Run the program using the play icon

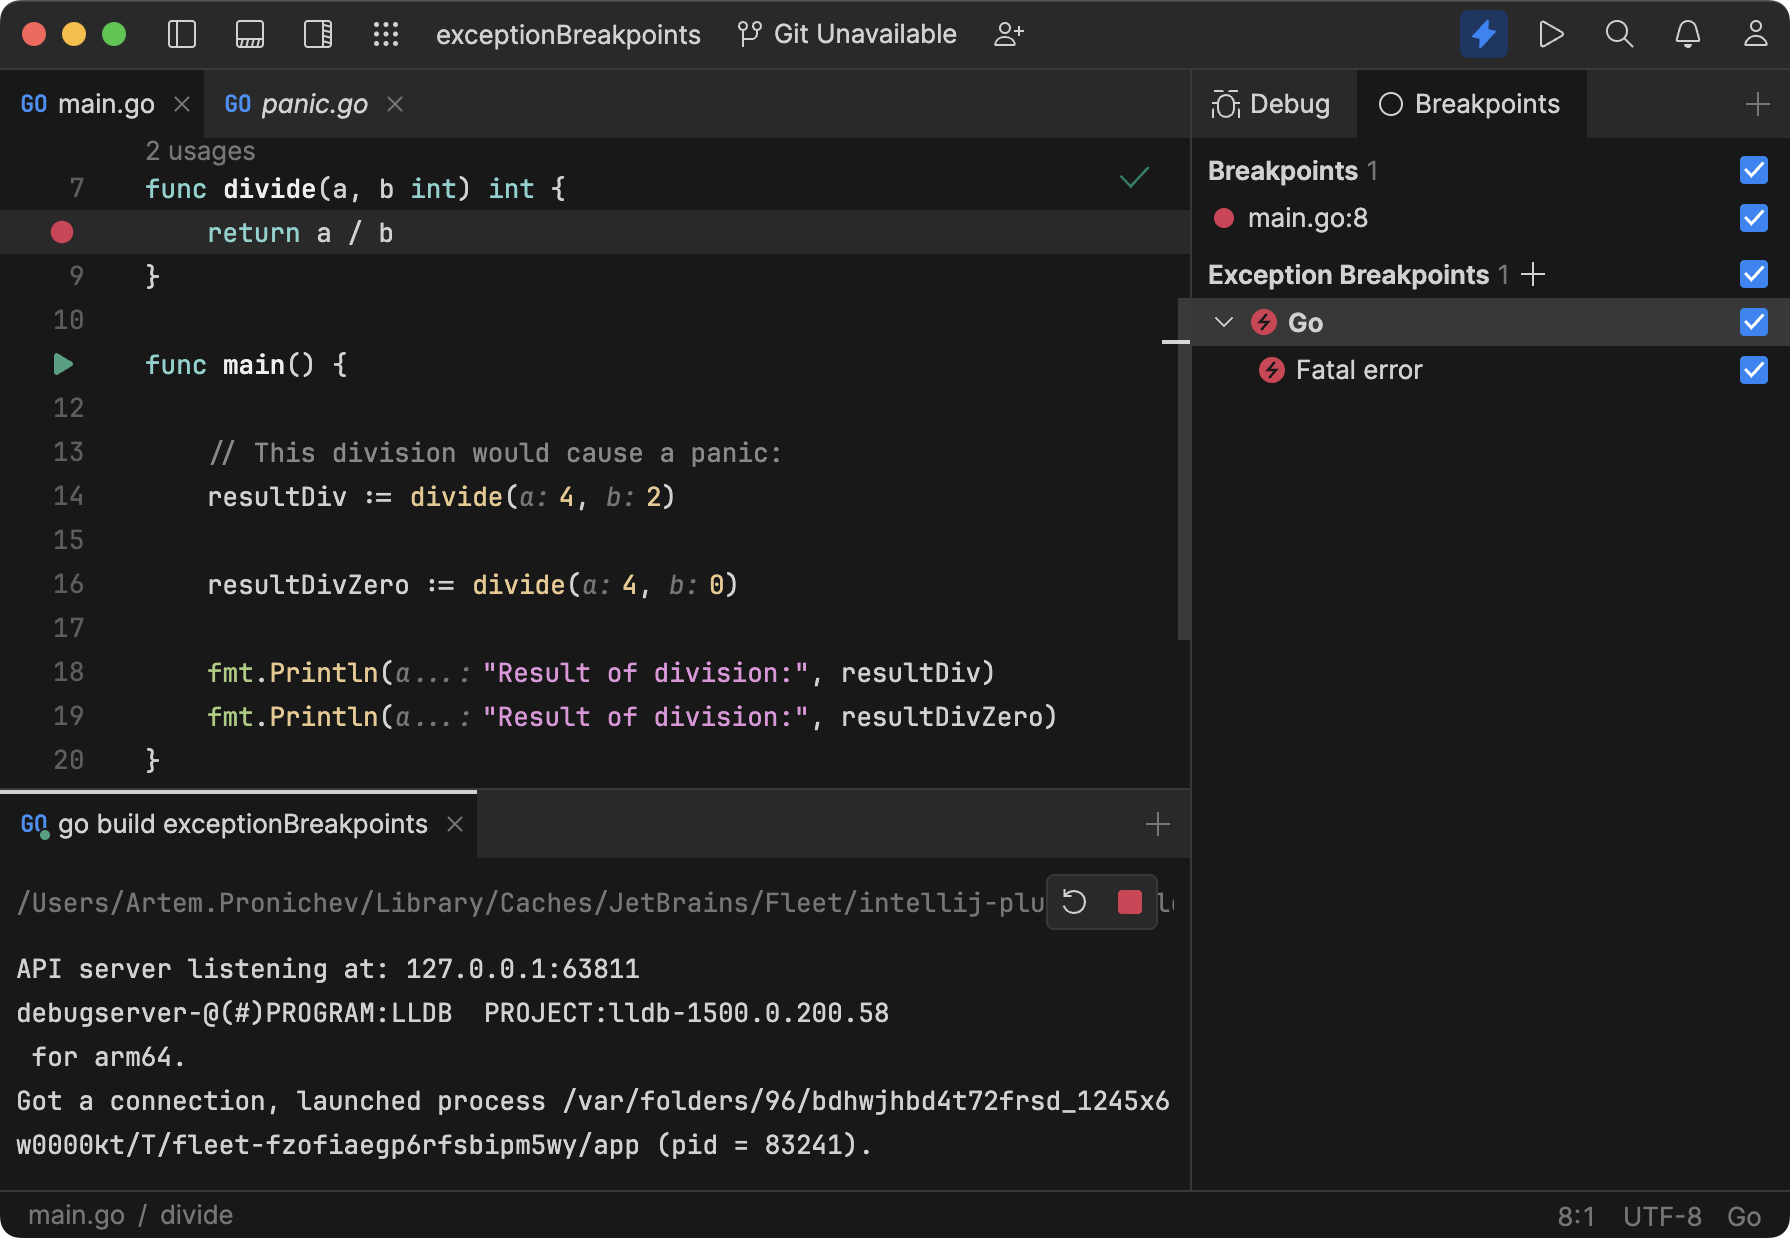pyautogui.click(x=1551, y=33)
